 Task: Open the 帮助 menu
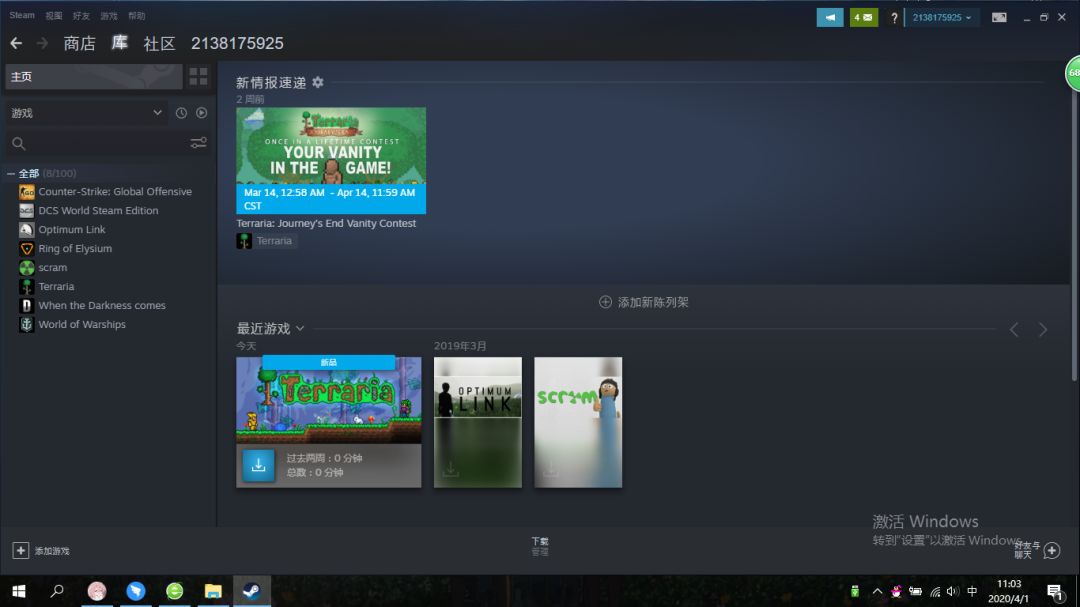pos(136,15)
